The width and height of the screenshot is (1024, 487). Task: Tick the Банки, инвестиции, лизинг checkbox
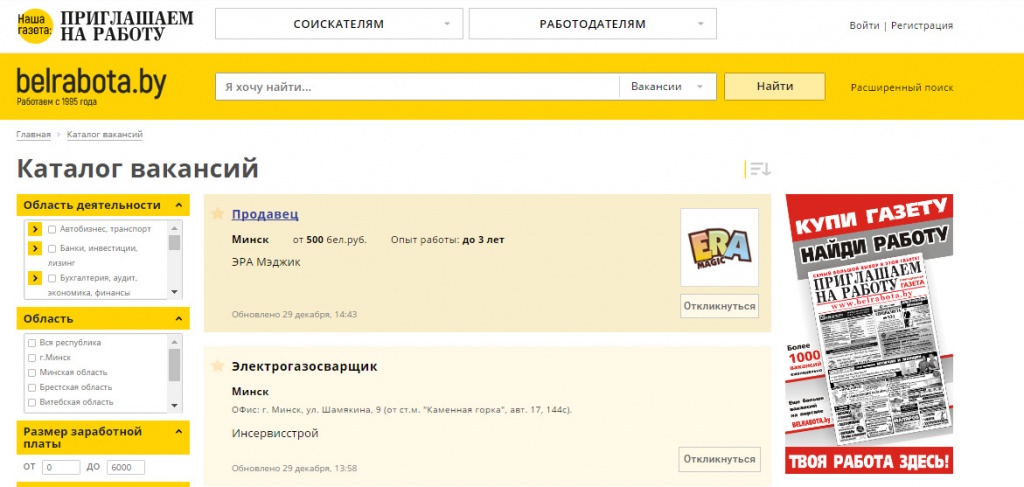[x=52, y=249]
